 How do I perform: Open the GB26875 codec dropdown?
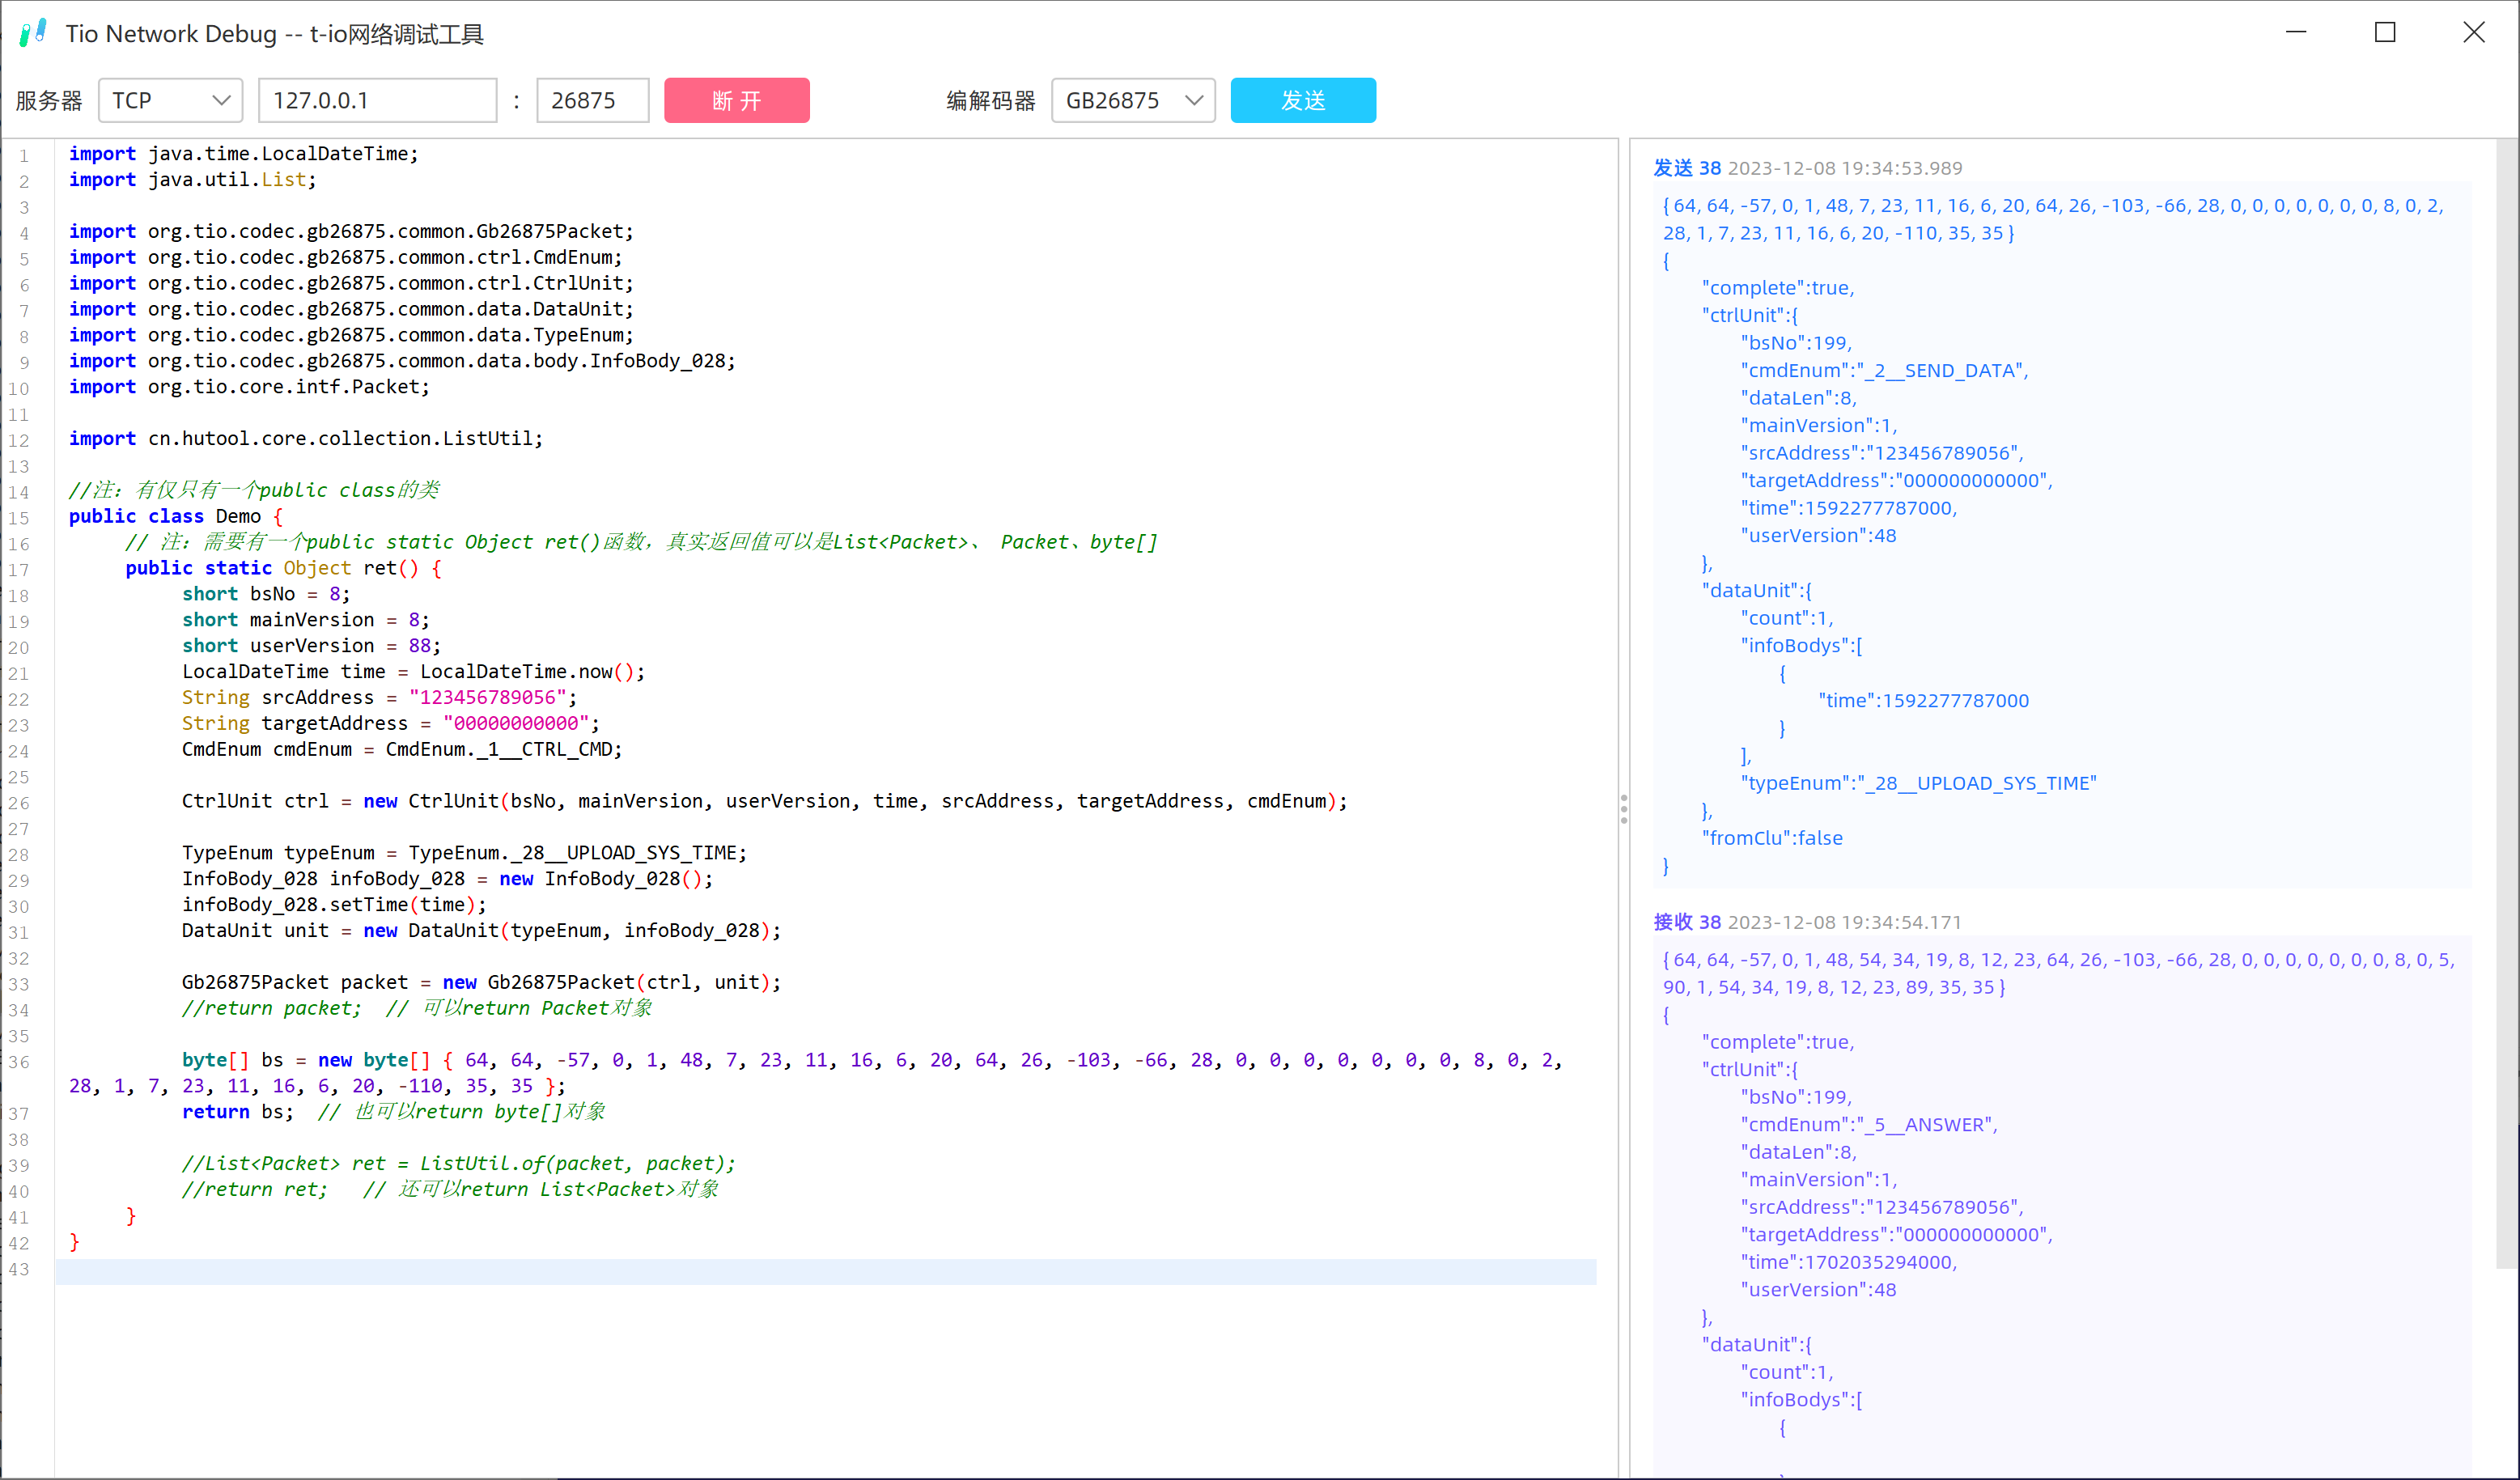click(1133, 100)
